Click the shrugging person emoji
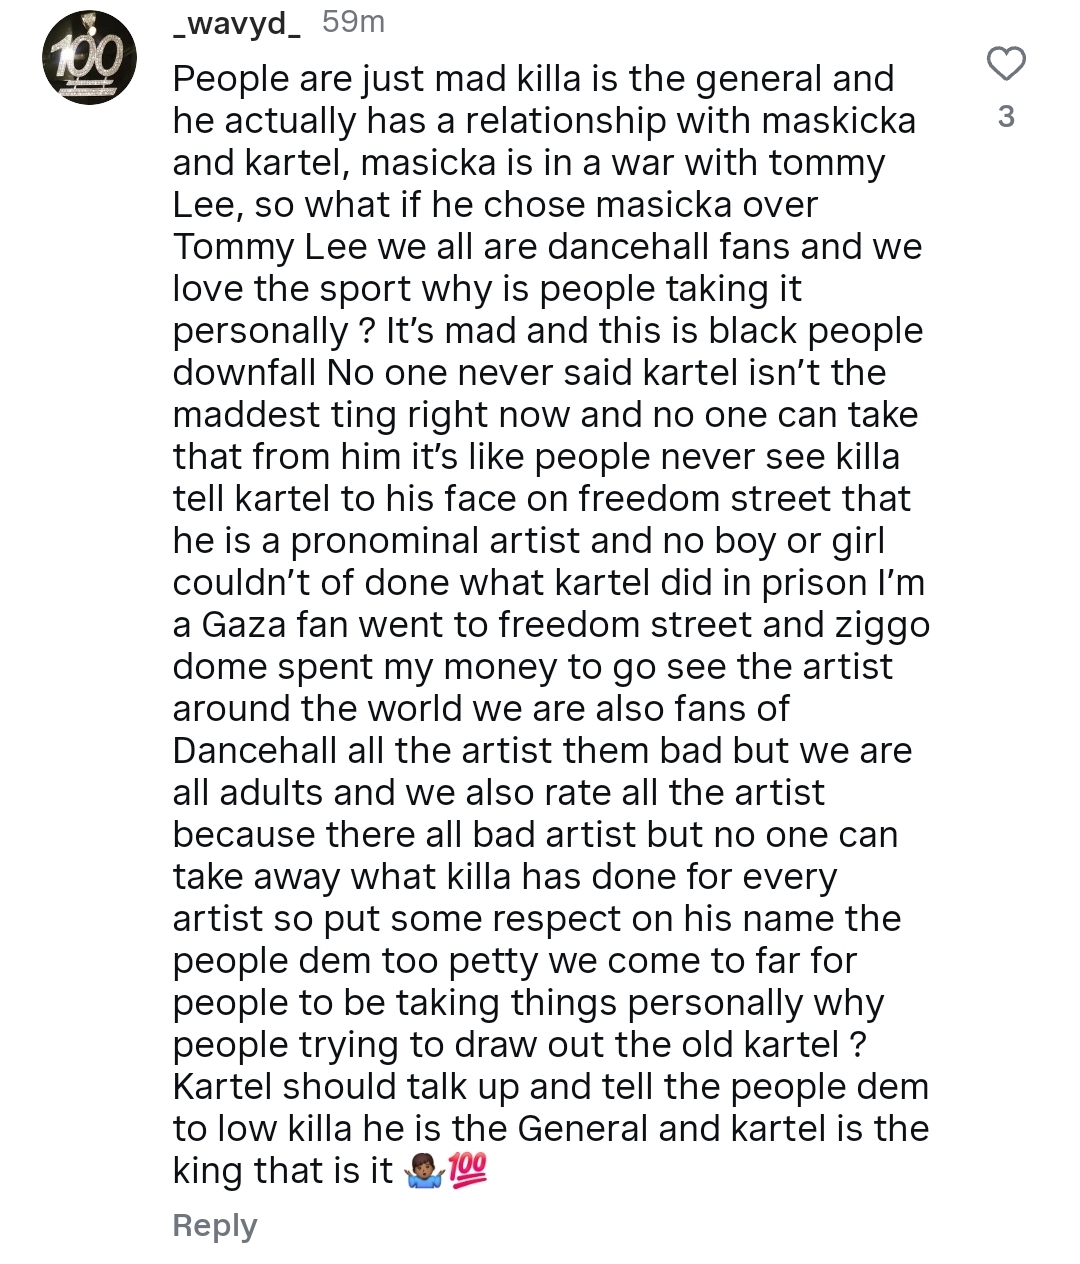This screenshot has width=1080, height=1264. pos(424,1171)
